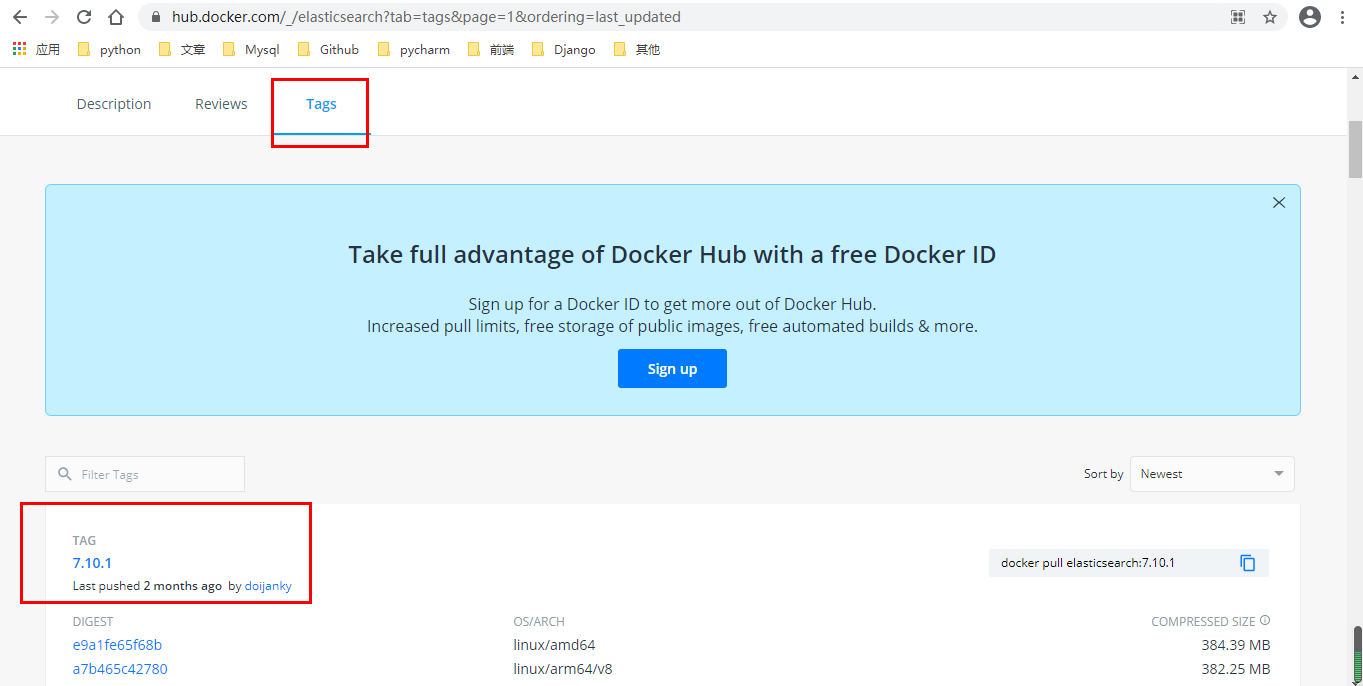Click the banner heading about free Docker ID

(x=672, y=255)
